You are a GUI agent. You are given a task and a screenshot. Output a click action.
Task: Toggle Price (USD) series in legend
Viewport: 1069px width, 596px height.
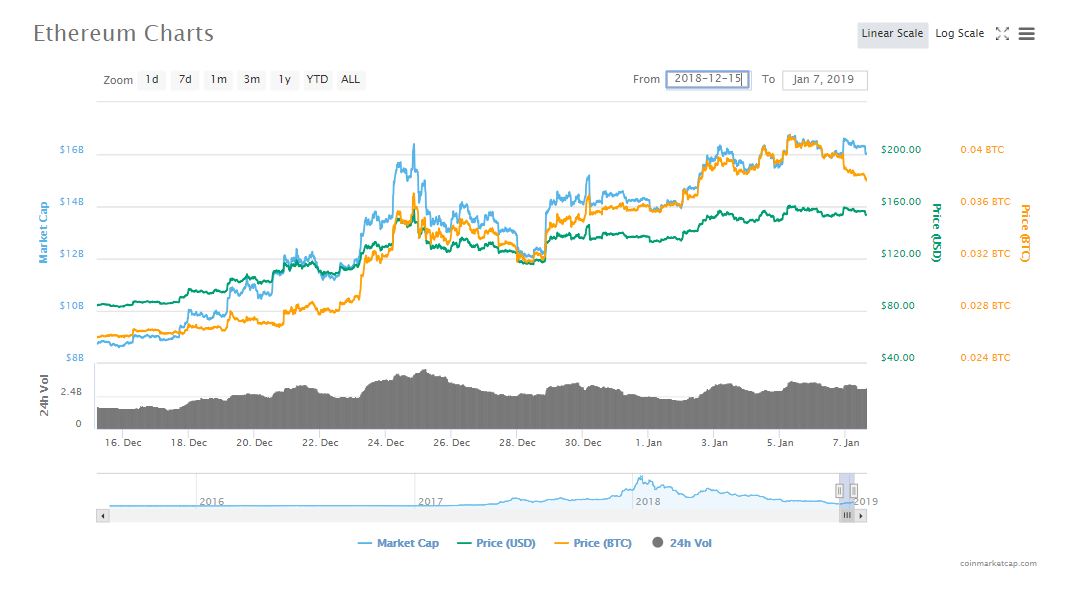(496, 543)
